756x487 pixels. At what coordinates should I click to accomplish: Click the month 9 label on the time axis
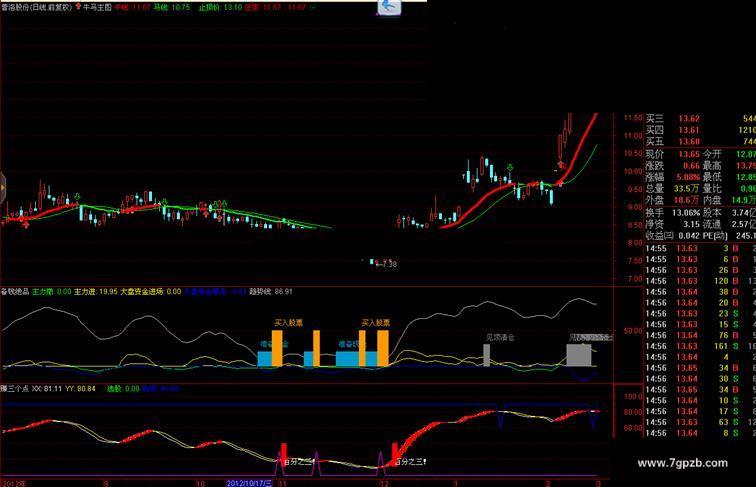[x=106, y=483]
